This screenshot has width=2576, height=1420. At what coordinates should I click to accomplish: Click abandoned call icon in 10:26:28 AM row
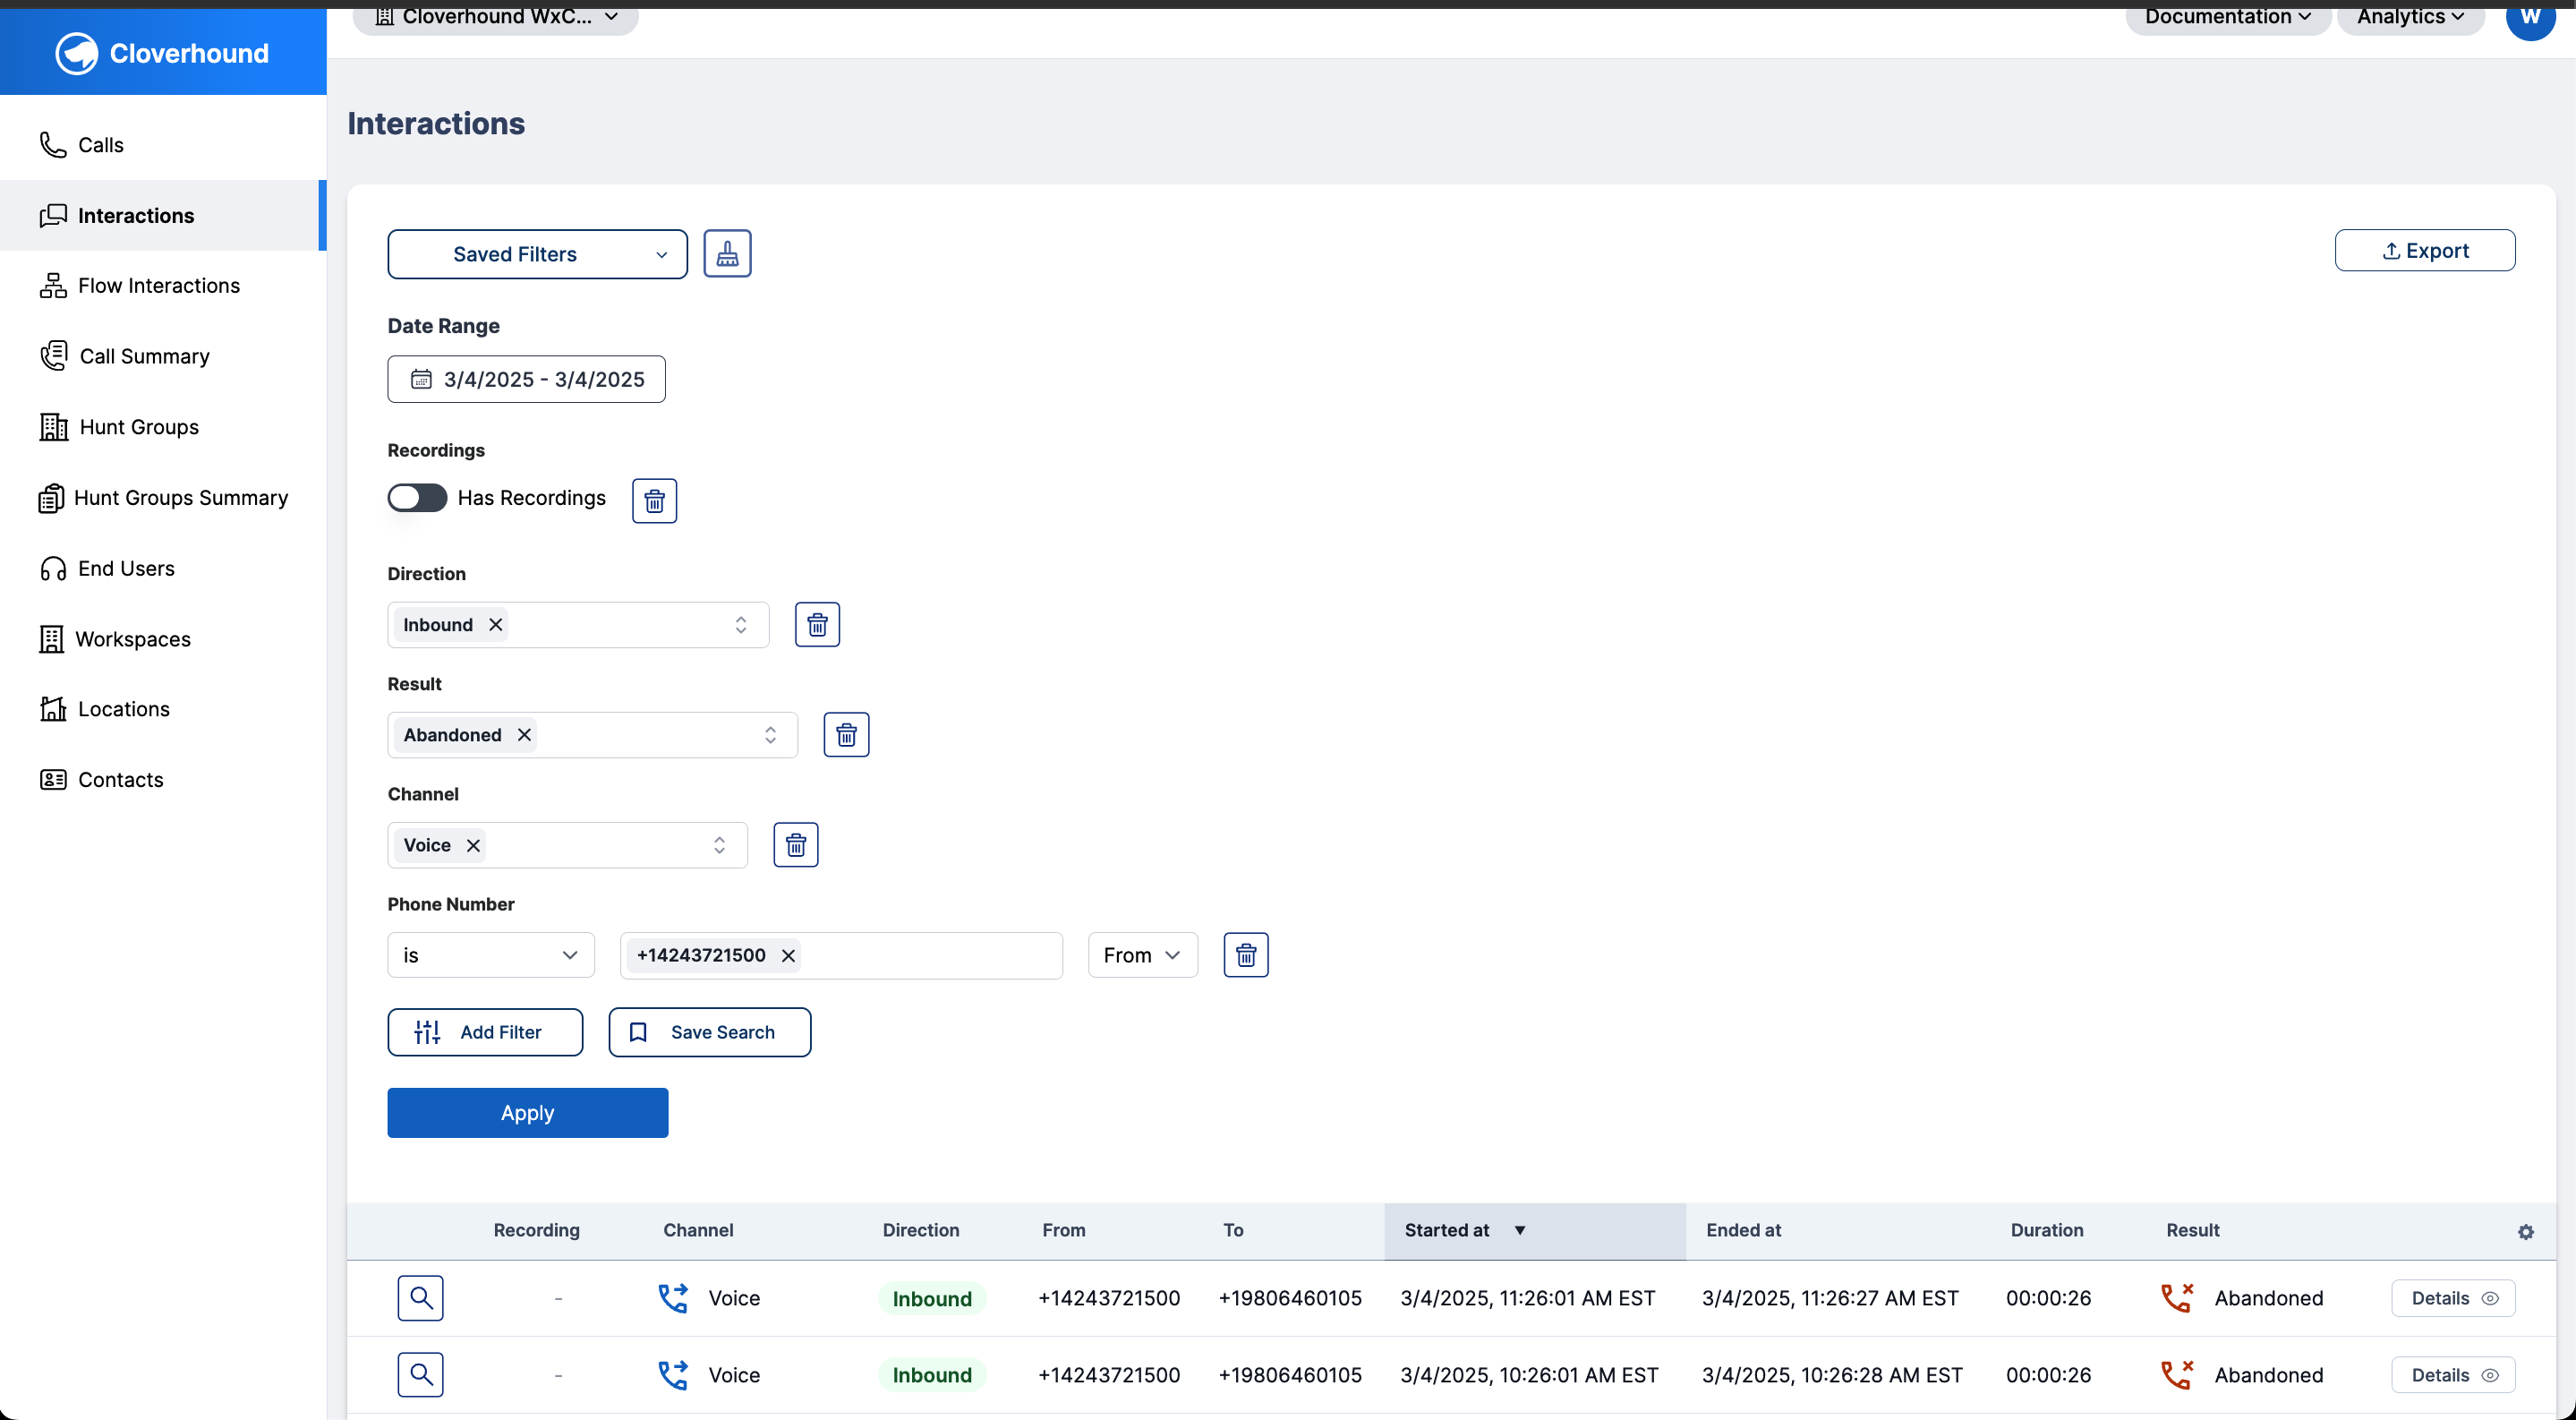point(2177,1375)
